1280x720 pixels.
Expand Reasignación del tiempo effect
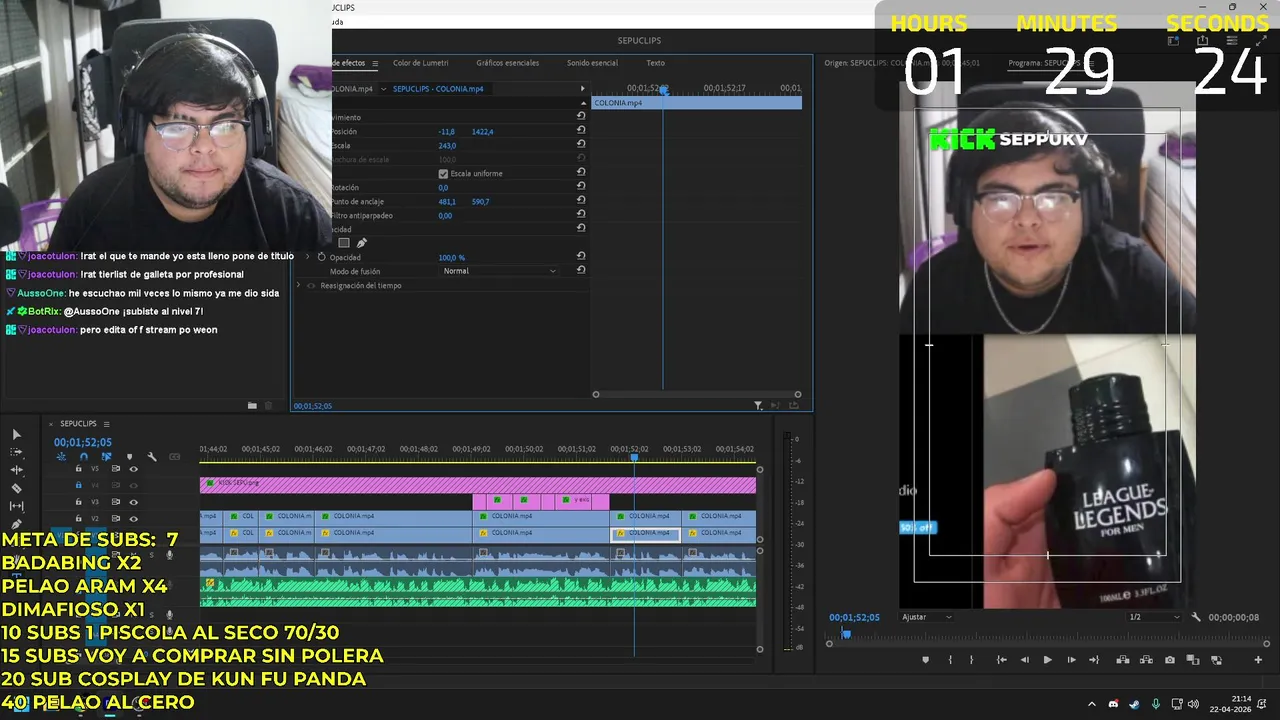tap(298, 285)
